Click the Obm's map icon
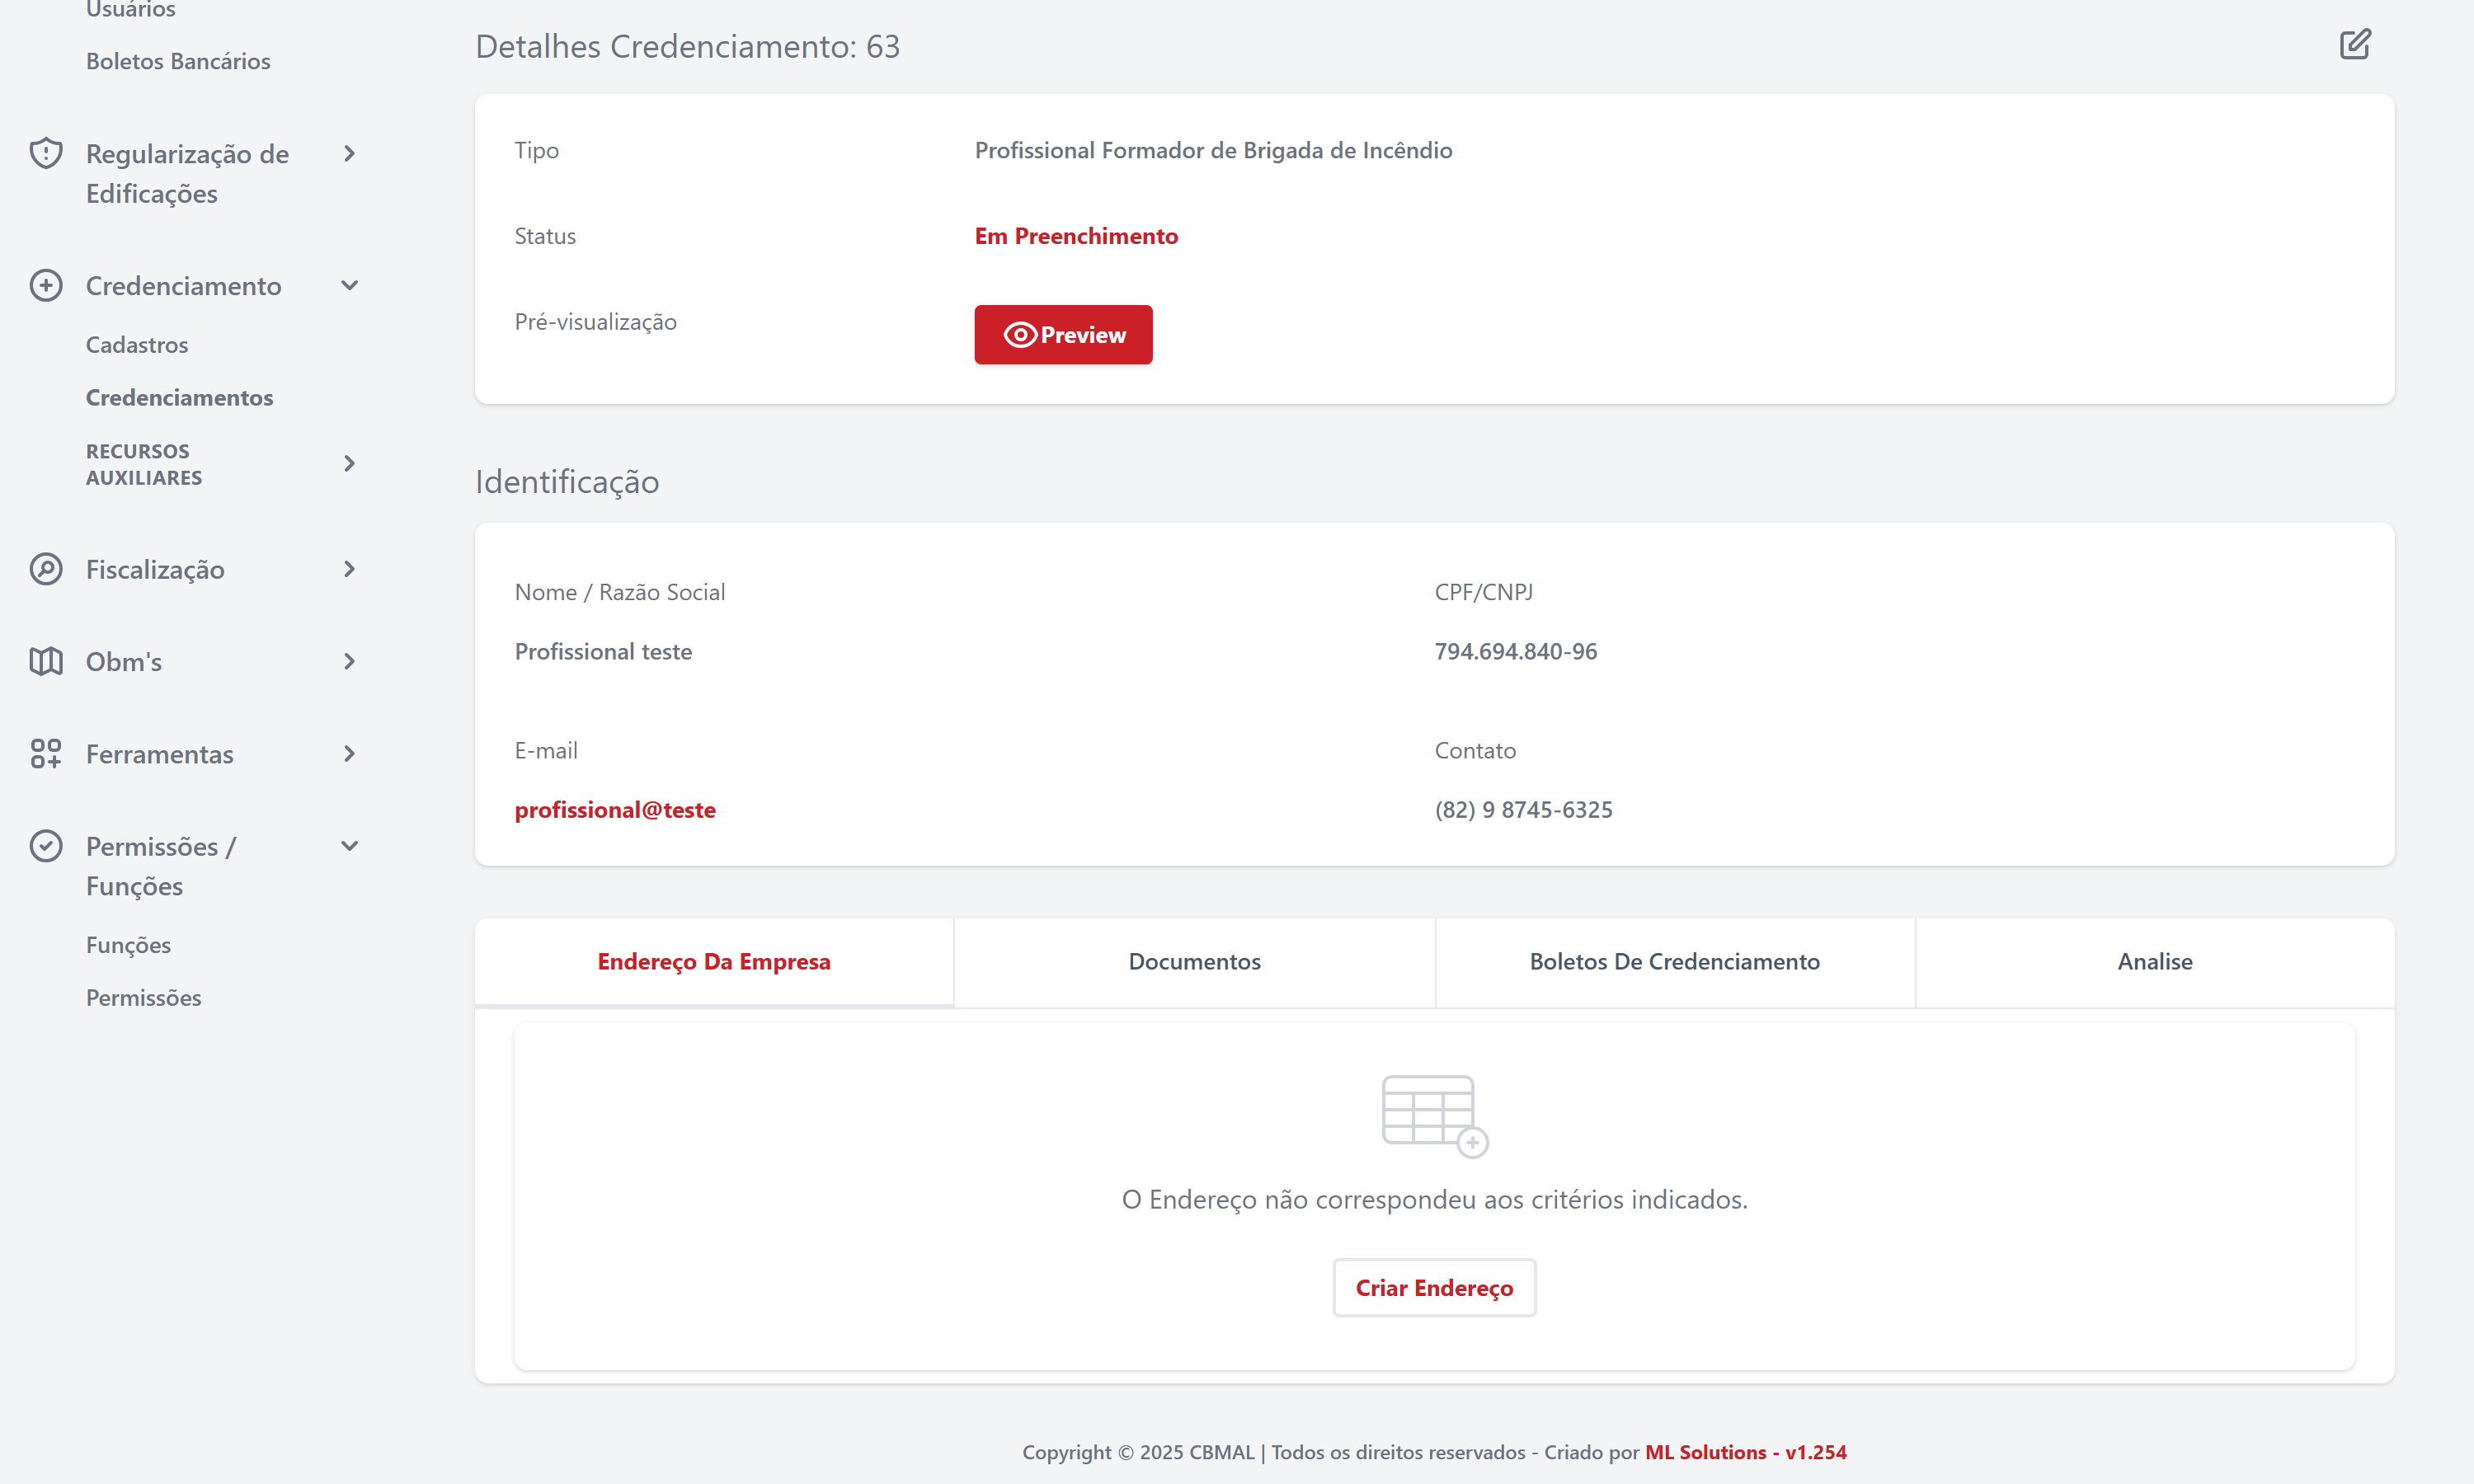2474x1484 pixels. [x=46, y=661]
